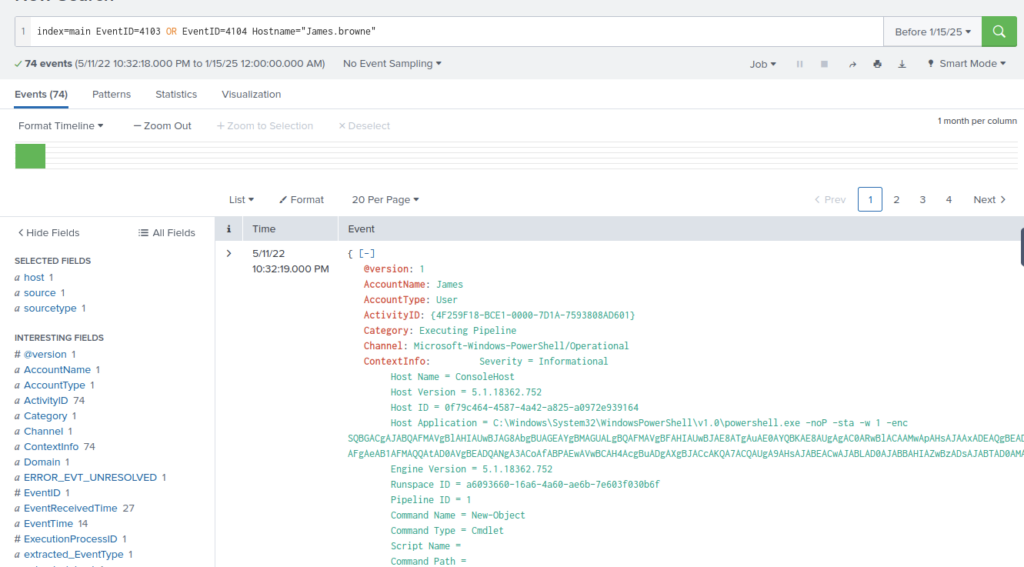The height and width of the screenshot is (567, 1024).
Task: Open No Event Sampling dropdown
Action: (x=392, y=63)
